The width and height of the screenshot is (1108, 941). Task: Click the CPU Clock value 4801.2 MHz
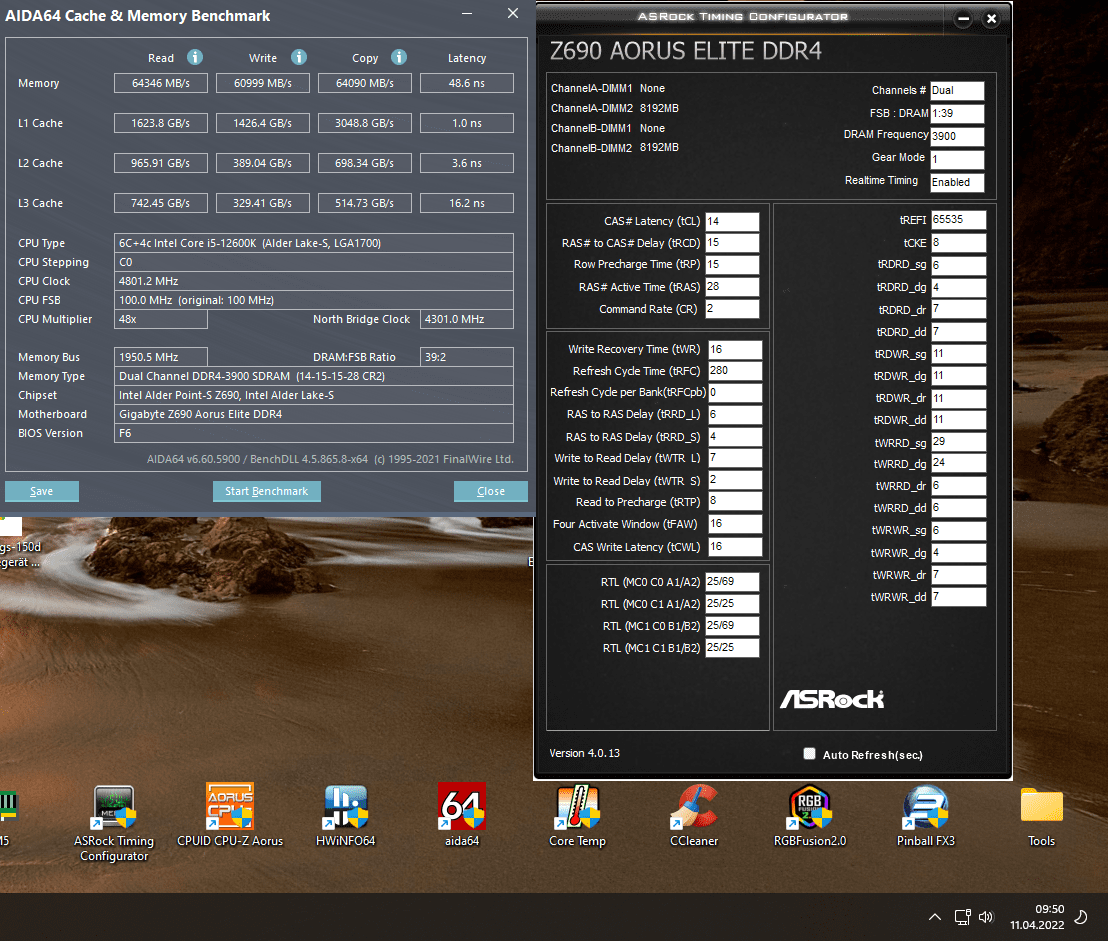click(x=314, y=281)
